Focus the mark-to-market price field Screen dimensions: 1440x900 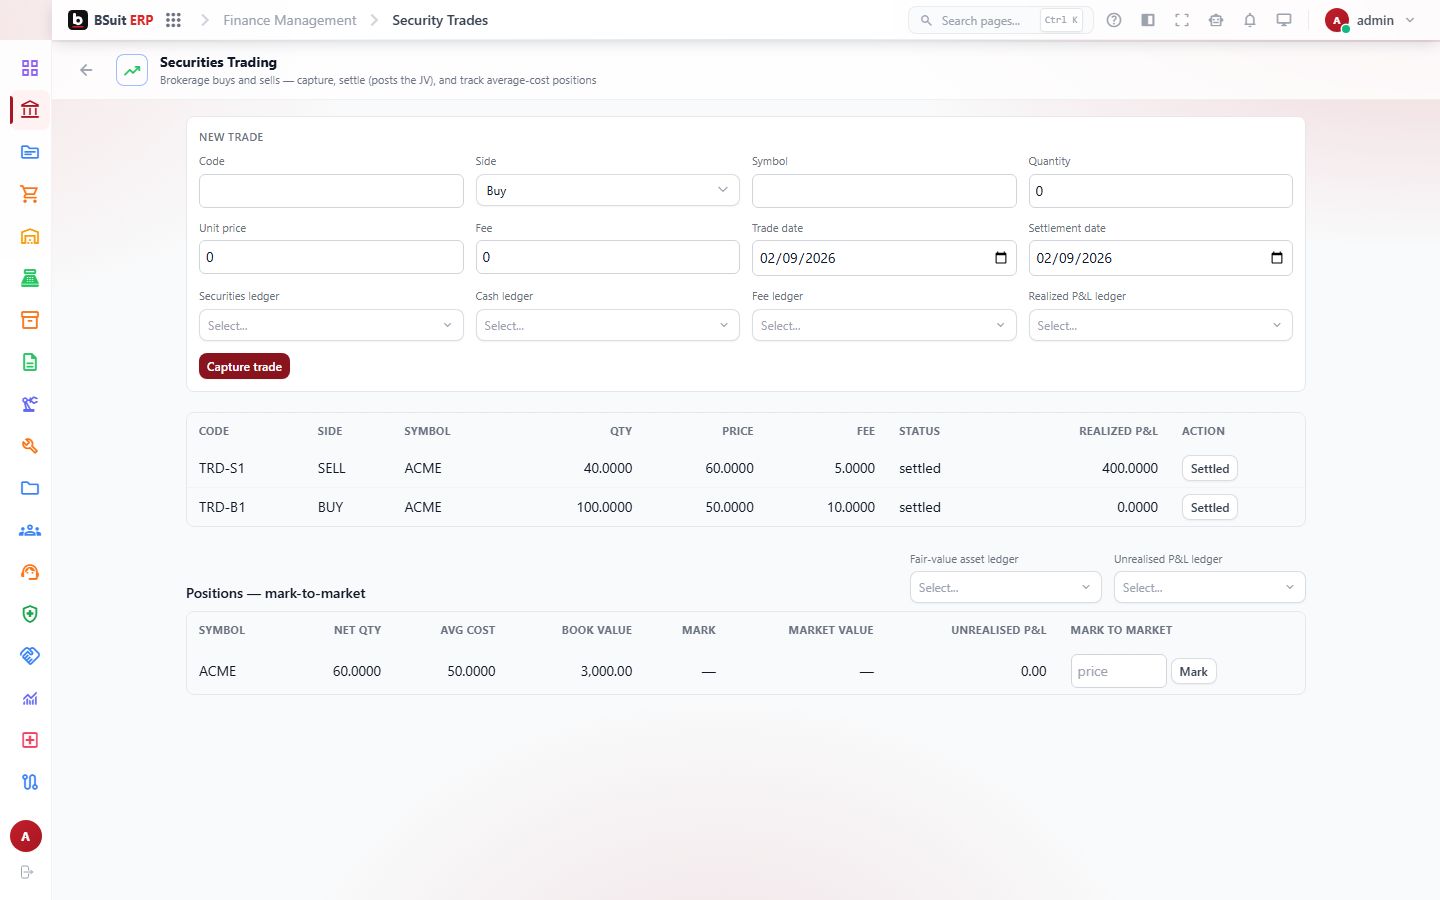1118,671
